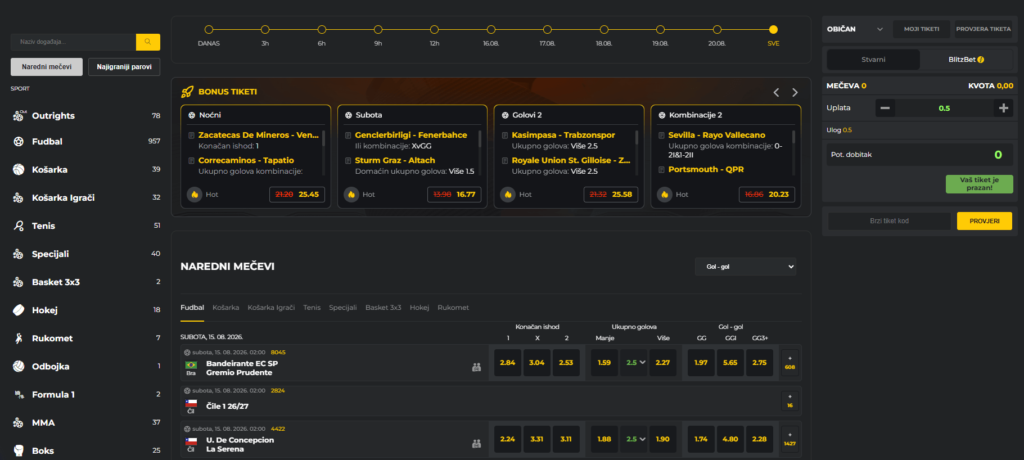1024x460 pixels.
Task: Show previous bonus tickets arrow
Action: coord(776,93)
